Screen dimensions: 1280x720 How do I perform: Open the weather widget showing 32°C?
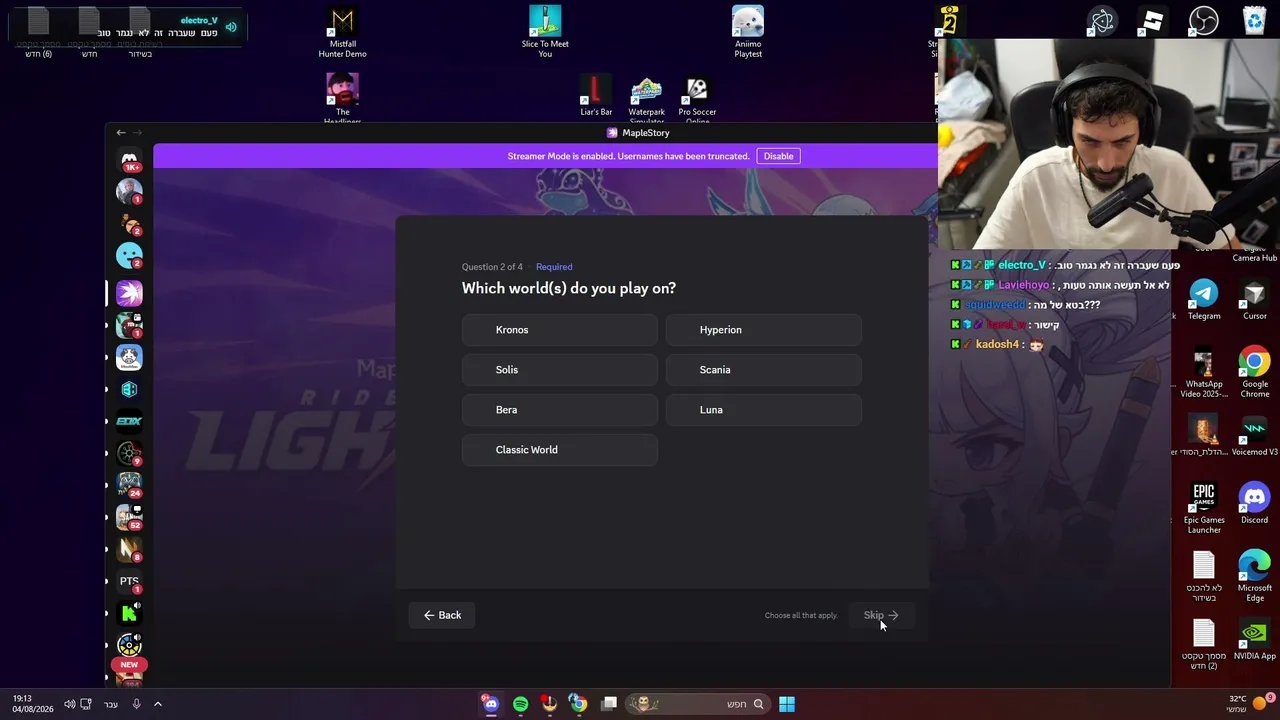pos(1246,704)
